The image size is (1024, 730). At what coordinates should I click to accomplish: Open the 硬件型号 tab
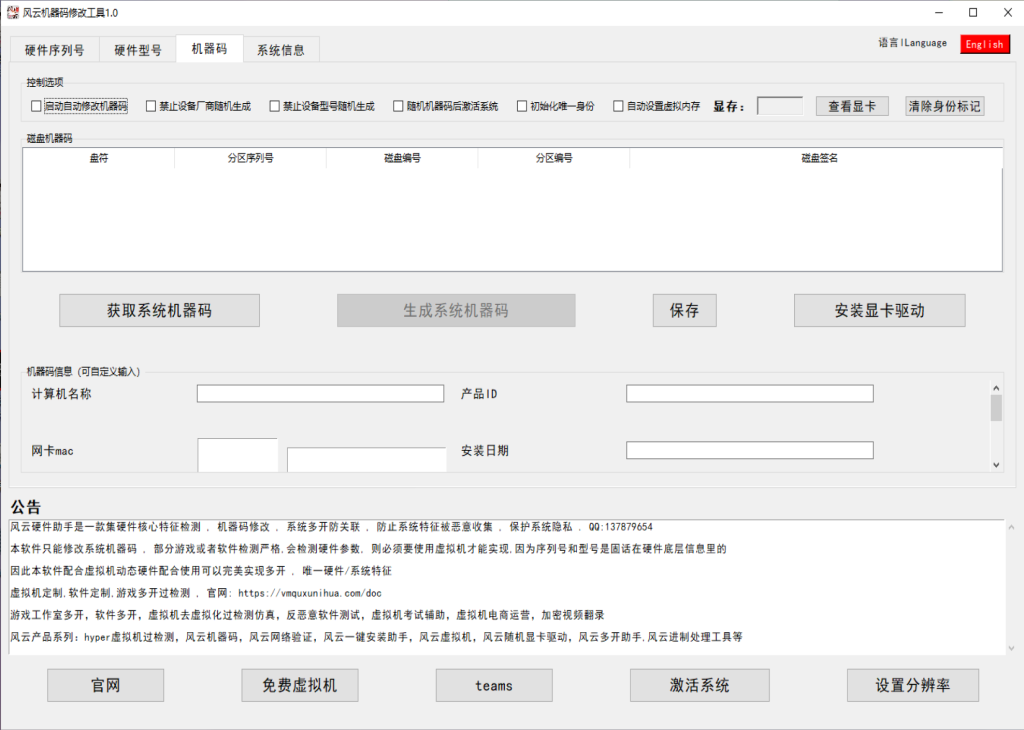click(137, 48)
